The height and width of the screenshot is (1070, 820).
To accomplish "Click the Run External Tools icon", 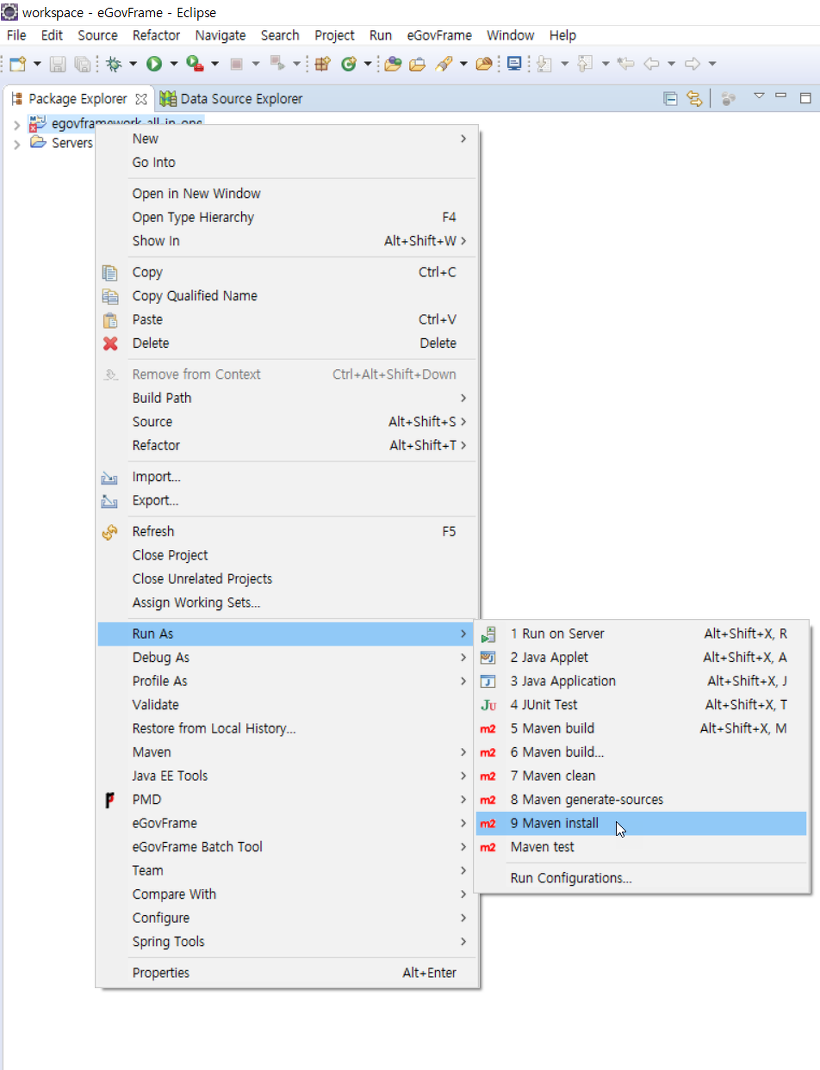I will (x=195, y=64).
